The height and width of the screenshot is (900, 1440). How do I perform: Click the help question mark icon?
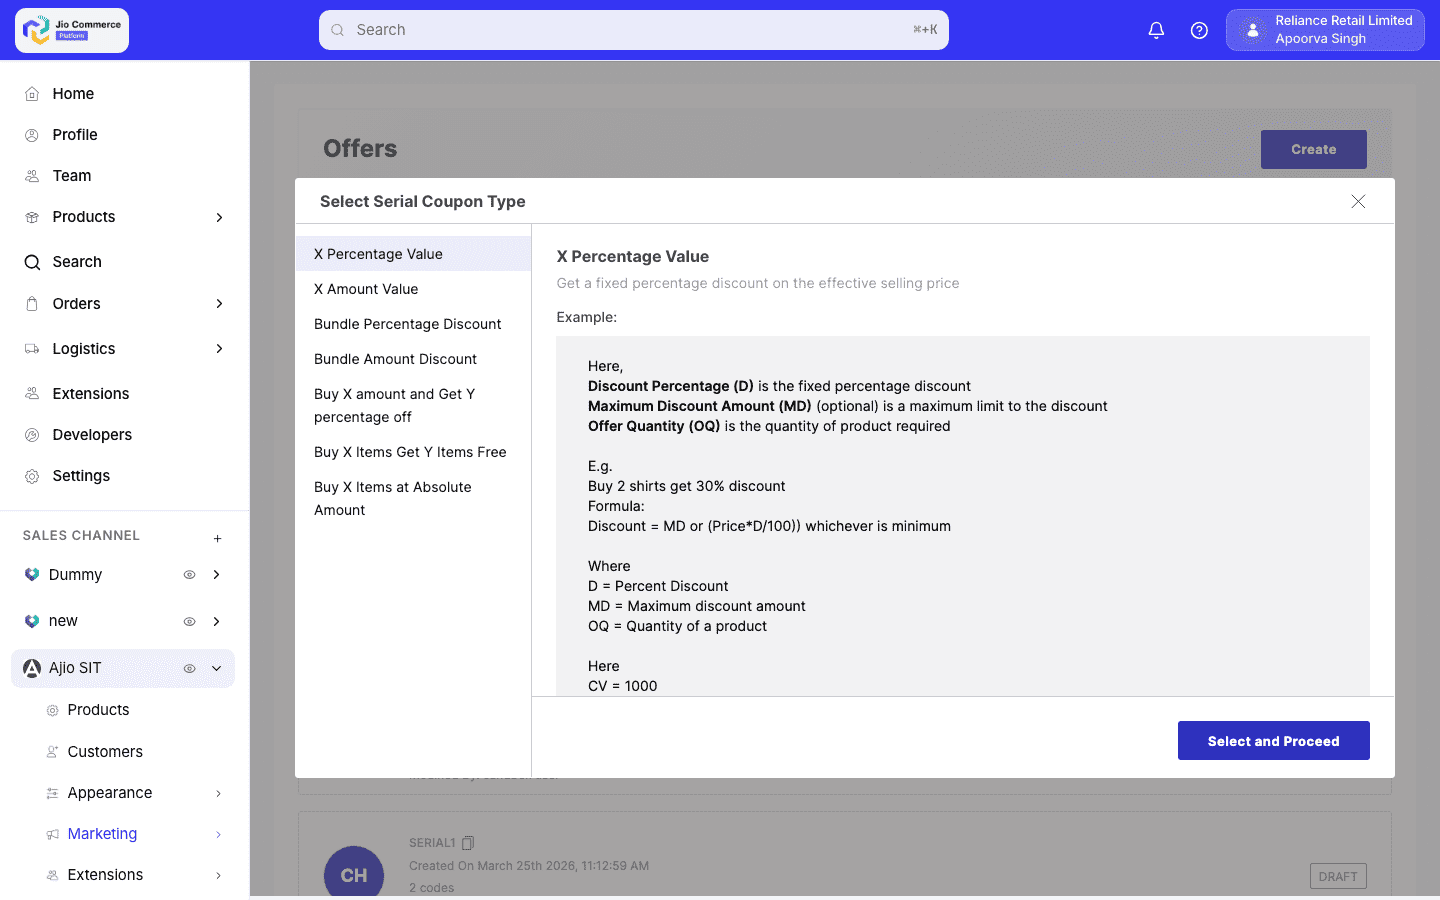tap(1199, 30)
